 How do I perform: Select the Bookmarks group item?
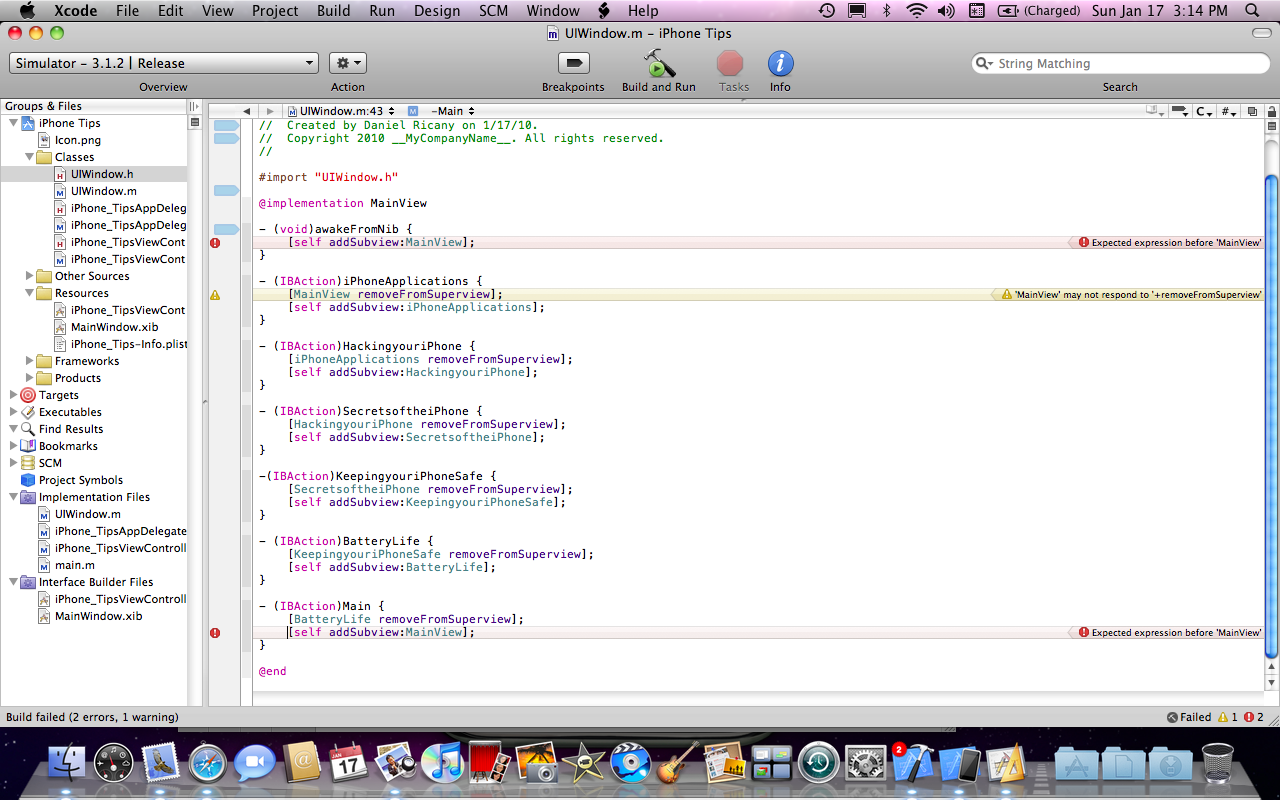(x=68, y=446)
